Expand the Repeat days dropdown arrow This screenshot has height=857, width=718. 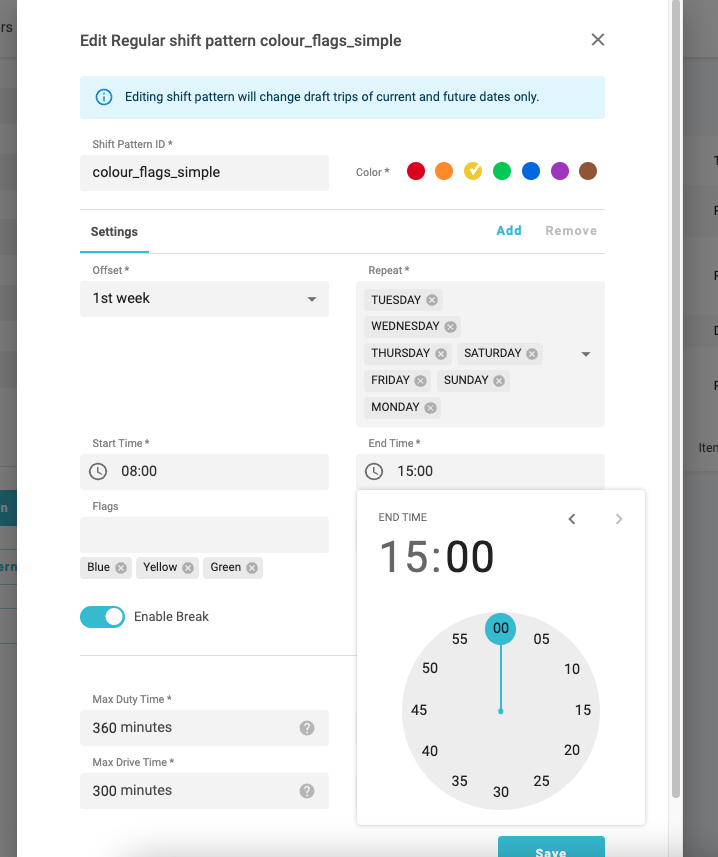point(586,354)
